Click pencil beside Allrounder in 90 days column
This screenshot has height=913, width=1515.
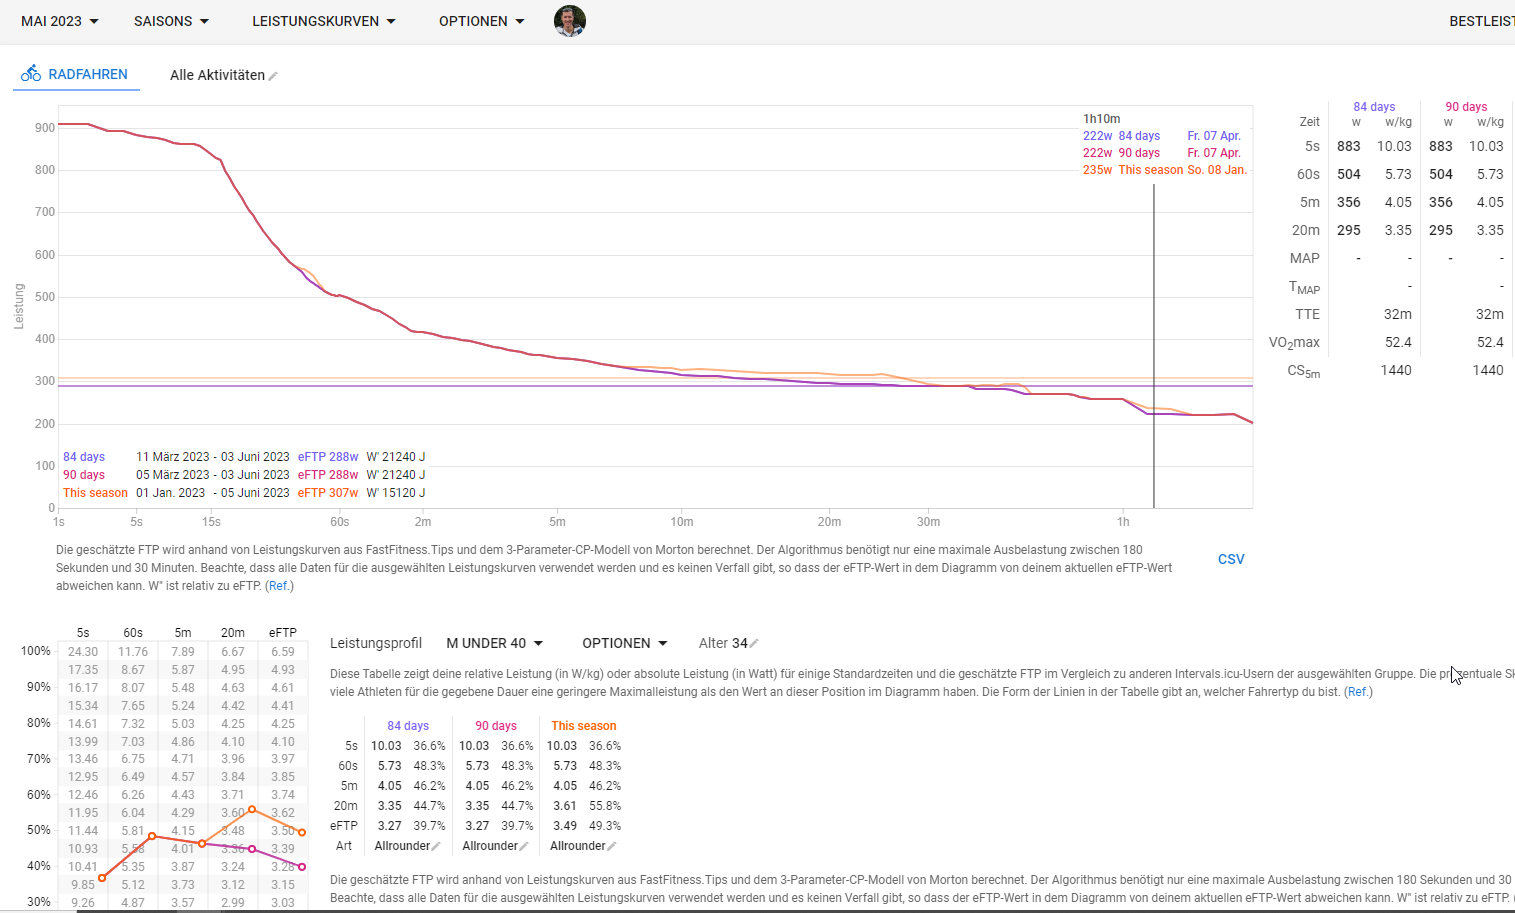coord(524,847)
